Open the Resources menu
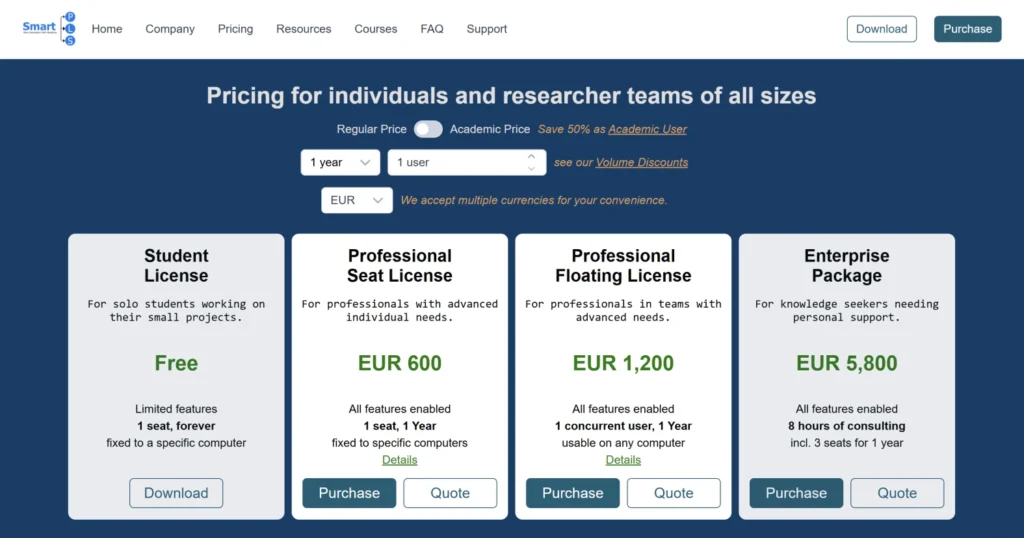Image resolution: width=1024 pixels, height=538 pixels. [x=304, y=29]
